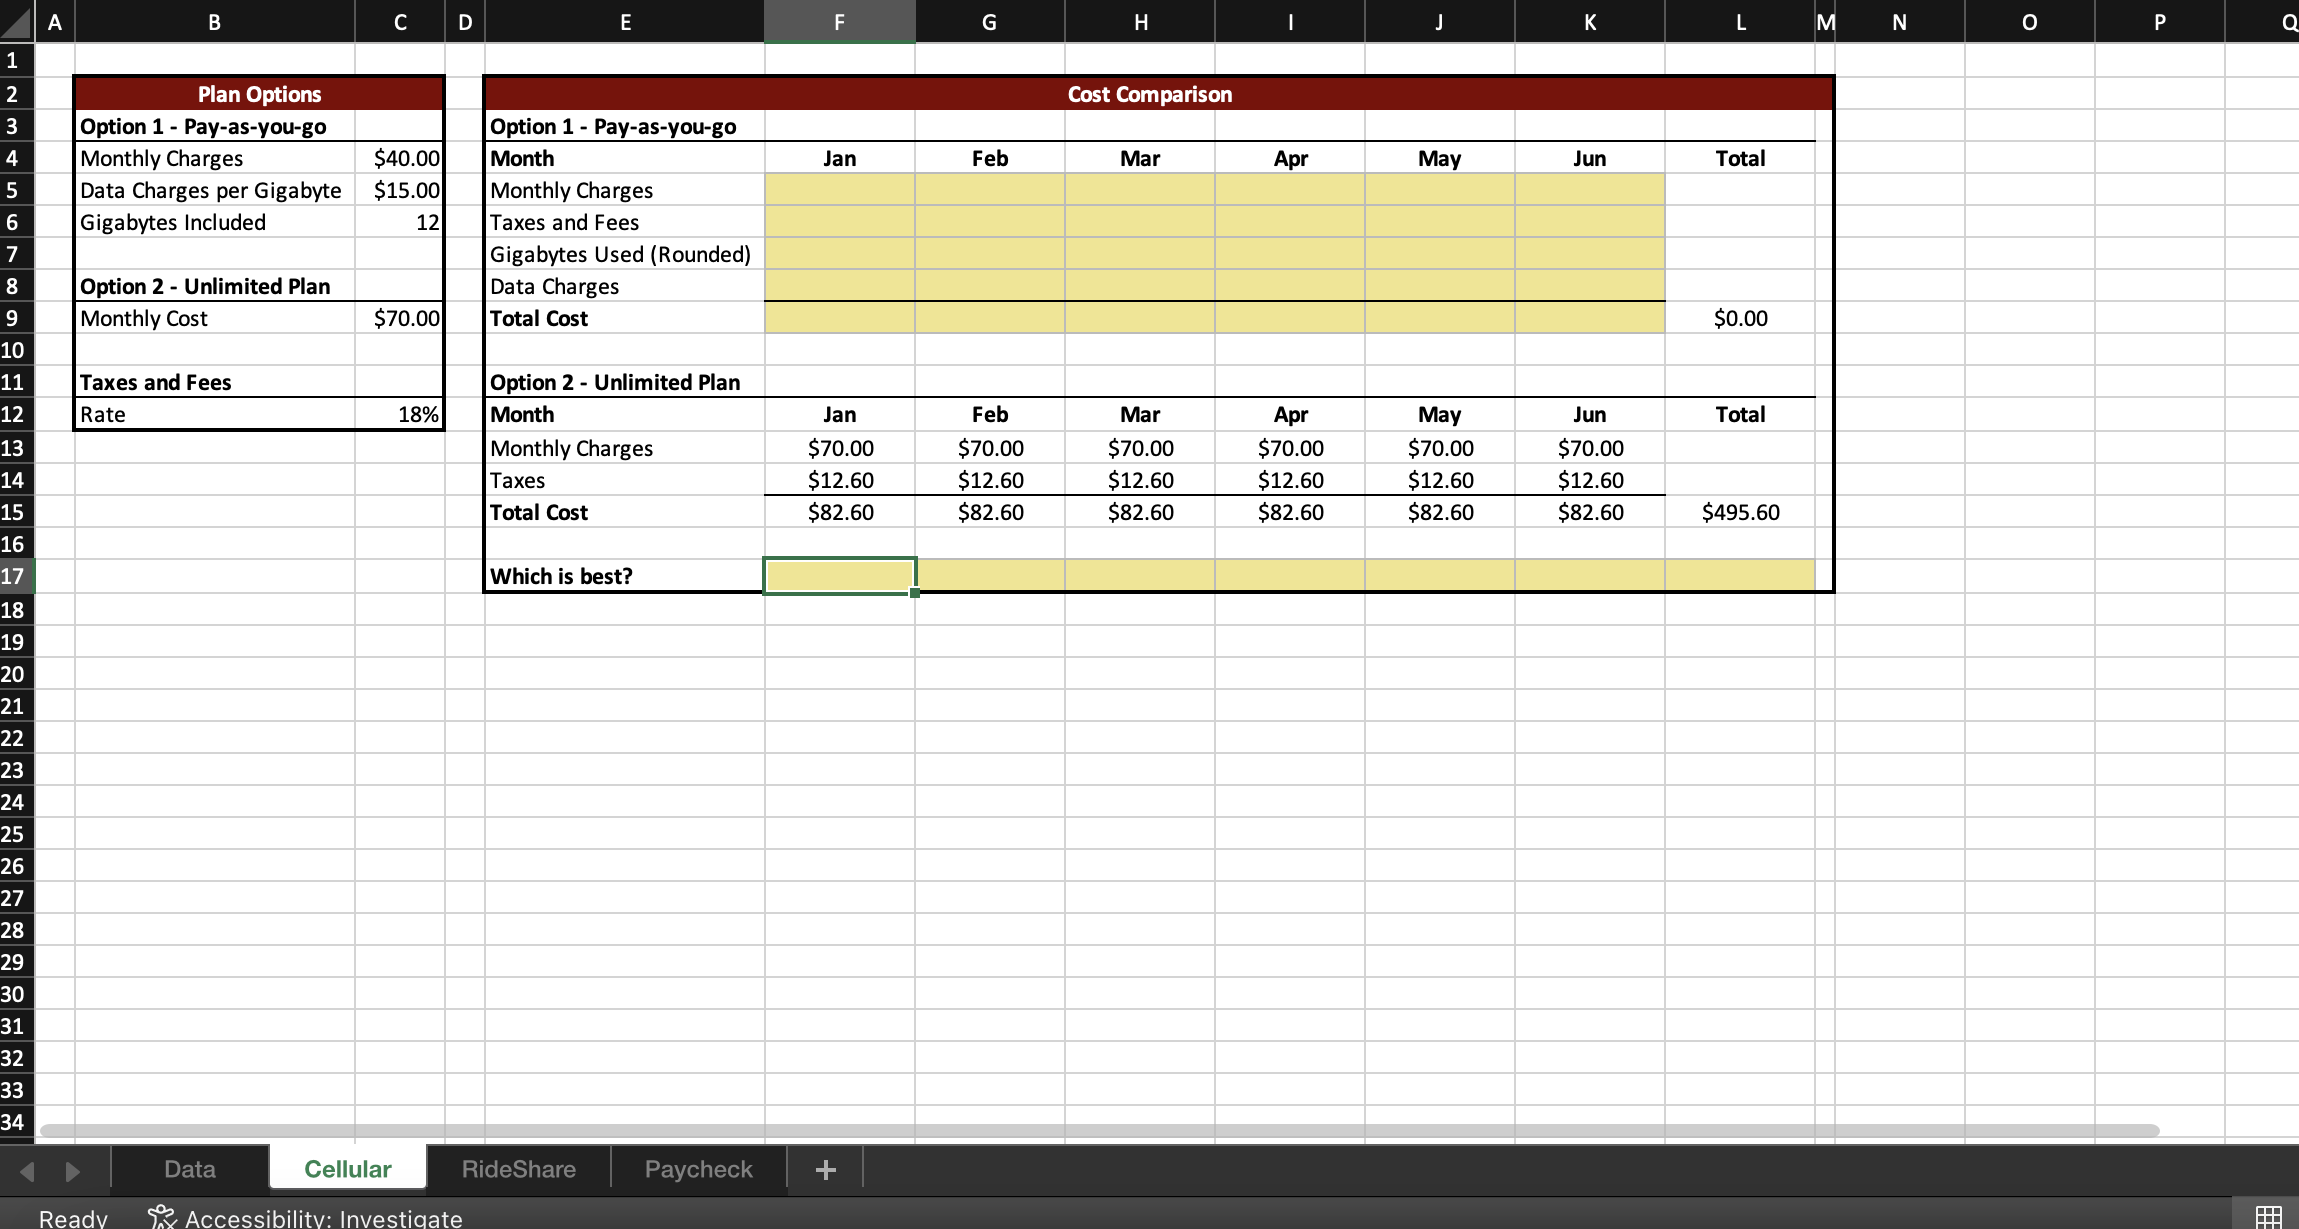Click the Accessibility: Investigate checker icon

160,1218
